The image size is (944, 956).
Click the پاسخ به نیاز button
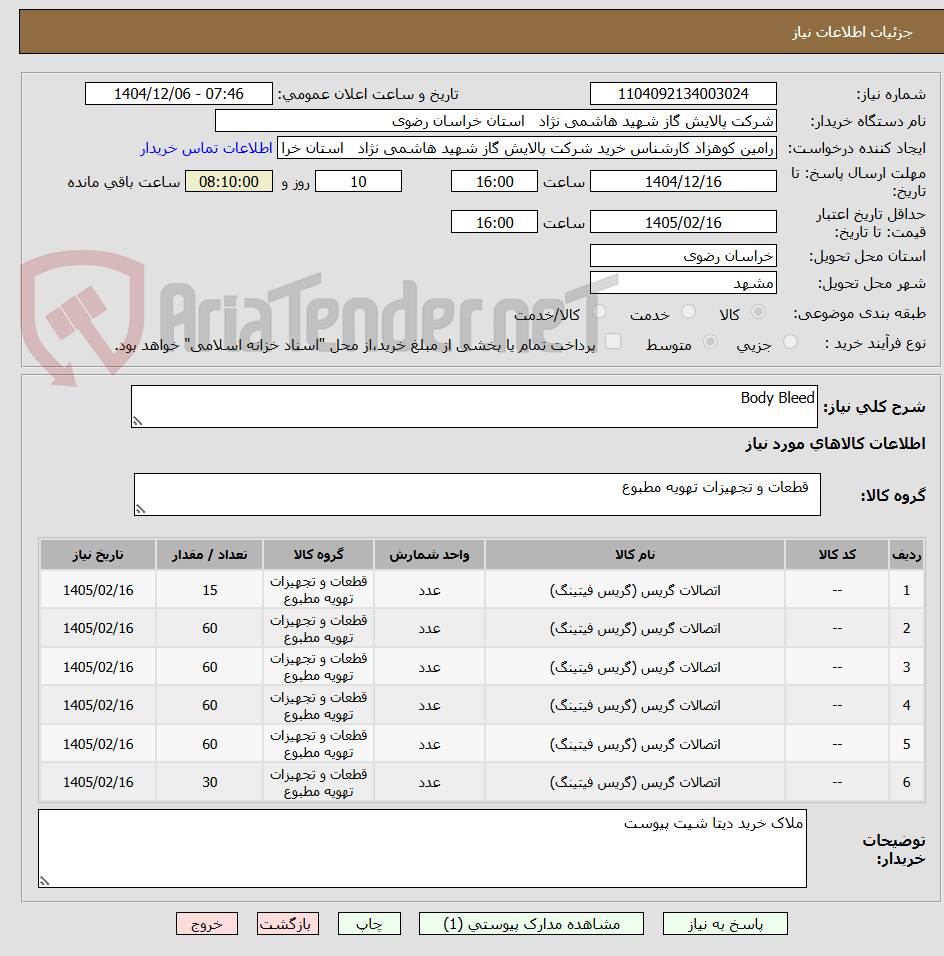tap(725, 924)
